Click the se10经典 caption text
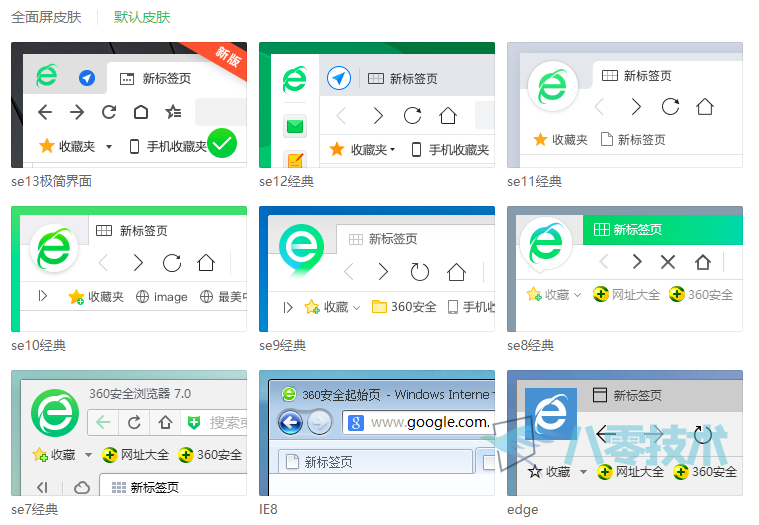This screenshot has height=525, width=759. (38, 345)
